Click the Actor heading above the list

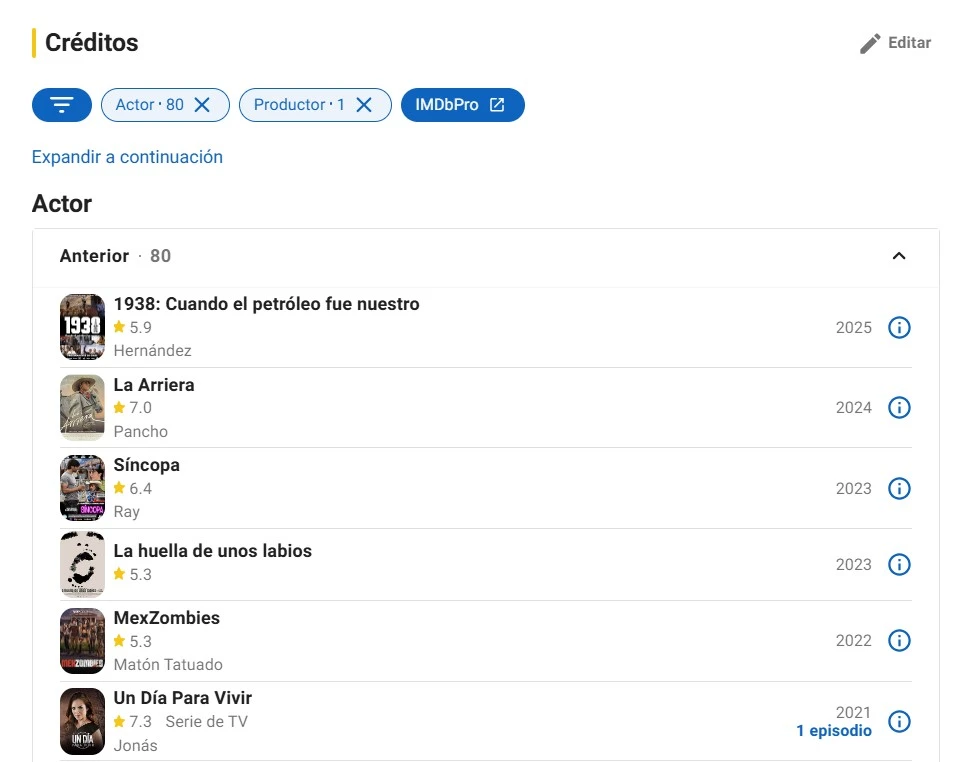click(x=62, y=204)
